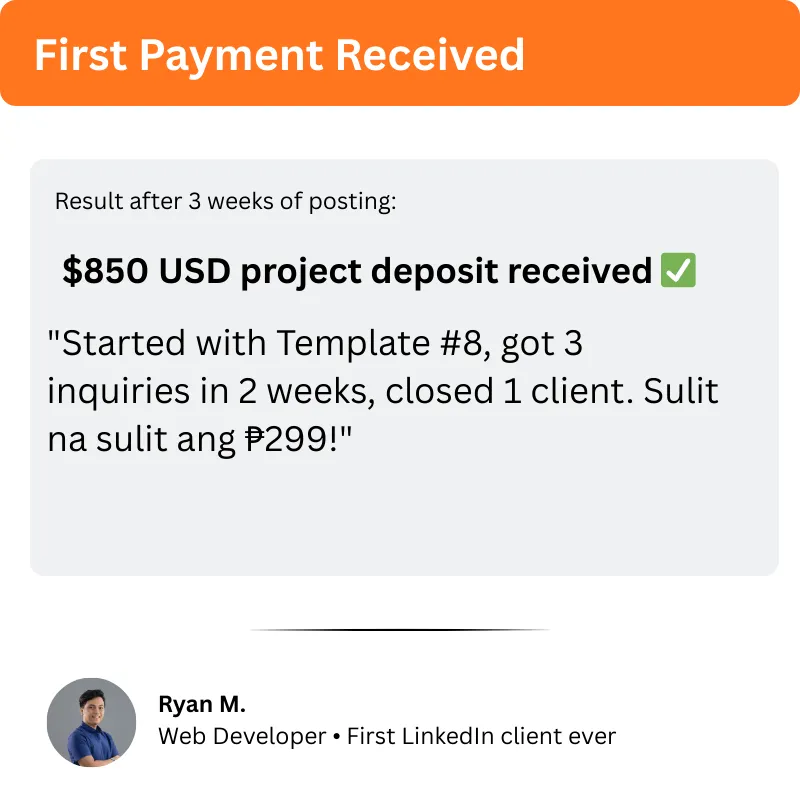Click the bullet separator after 'Web Developer'
The width and height of the screenshot is (800, 800).
337,737
